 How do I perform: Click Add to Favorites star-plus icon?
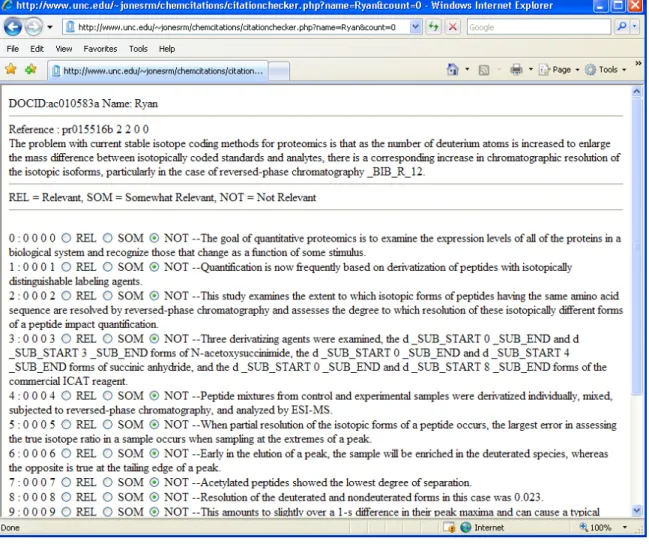coord(31,70)
